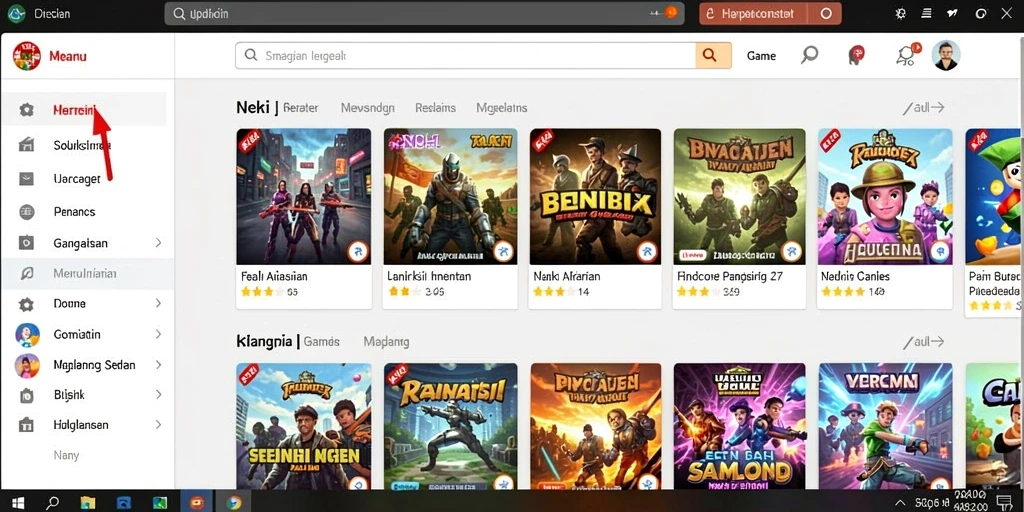Click the Herpetconstat orange button
The height and width of the screenshot is (512, 1024).
click(752, 13)
